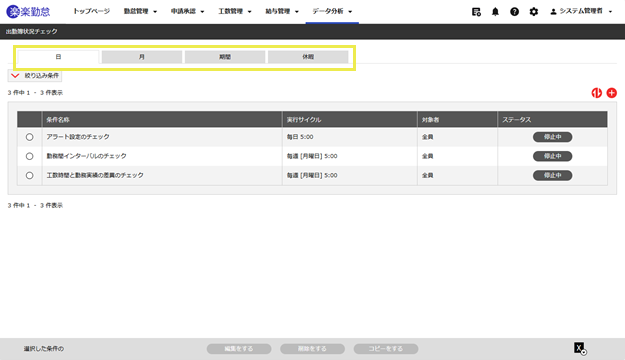Toggle 停止中 status for 勤務間インターバルのチェック
625x360 pixels.
552,156
